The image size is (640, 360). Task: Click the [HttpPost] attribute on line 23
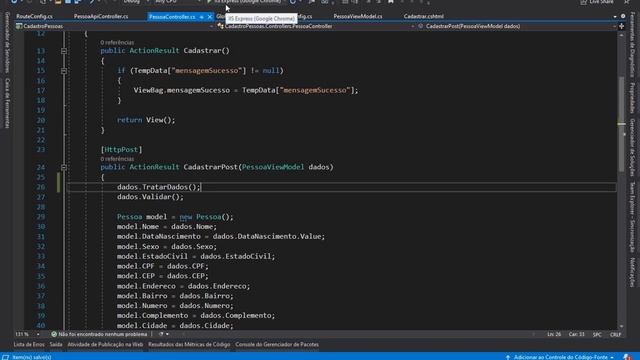(121, 150)
